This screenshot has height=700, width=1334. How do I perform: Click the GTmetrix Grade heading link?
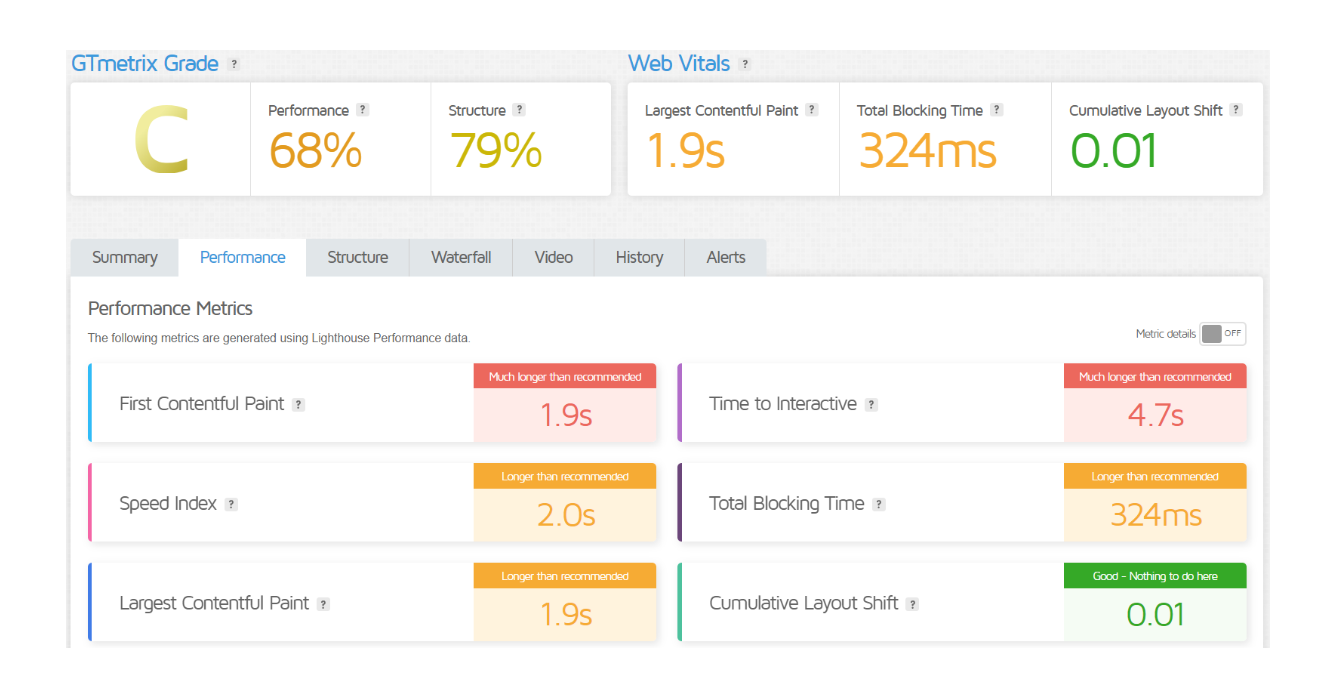tap(145, 64)
